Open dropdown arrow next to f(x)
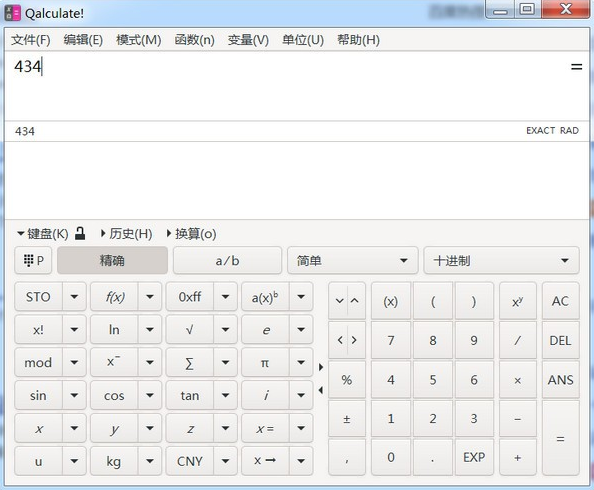The image size is (594, 490). [150, 297]
